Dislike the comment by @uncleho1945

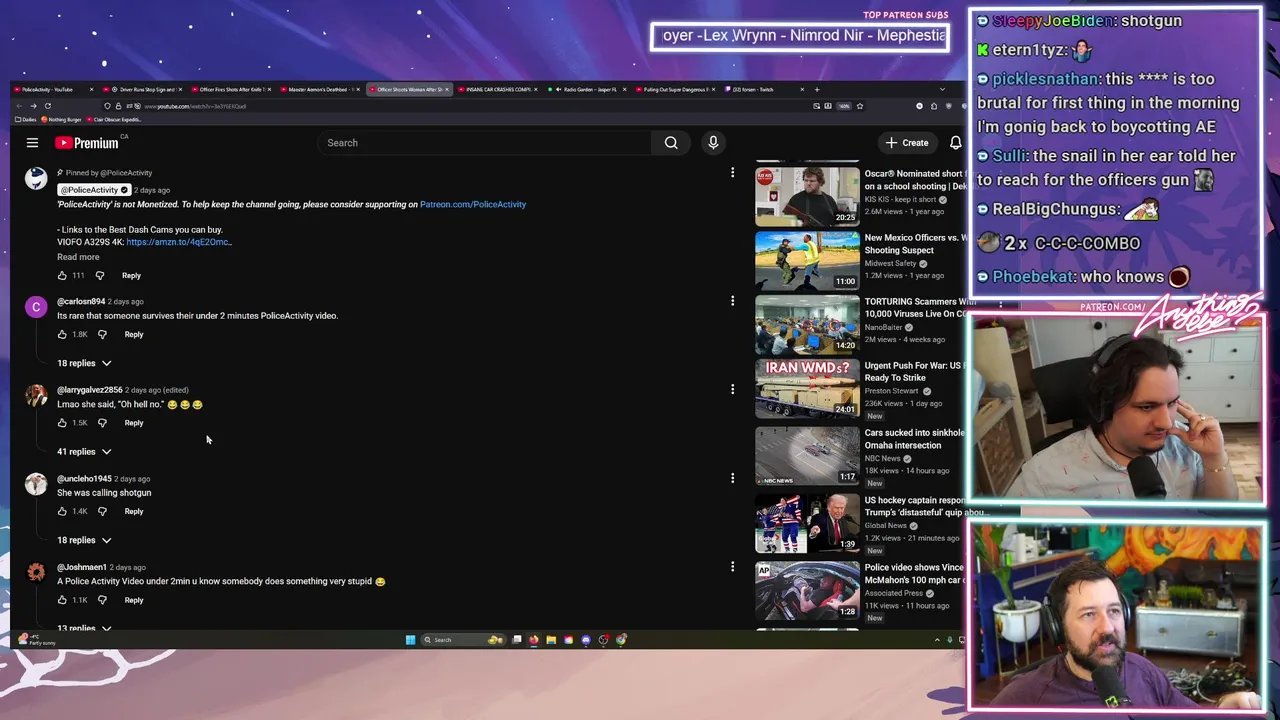102,511
